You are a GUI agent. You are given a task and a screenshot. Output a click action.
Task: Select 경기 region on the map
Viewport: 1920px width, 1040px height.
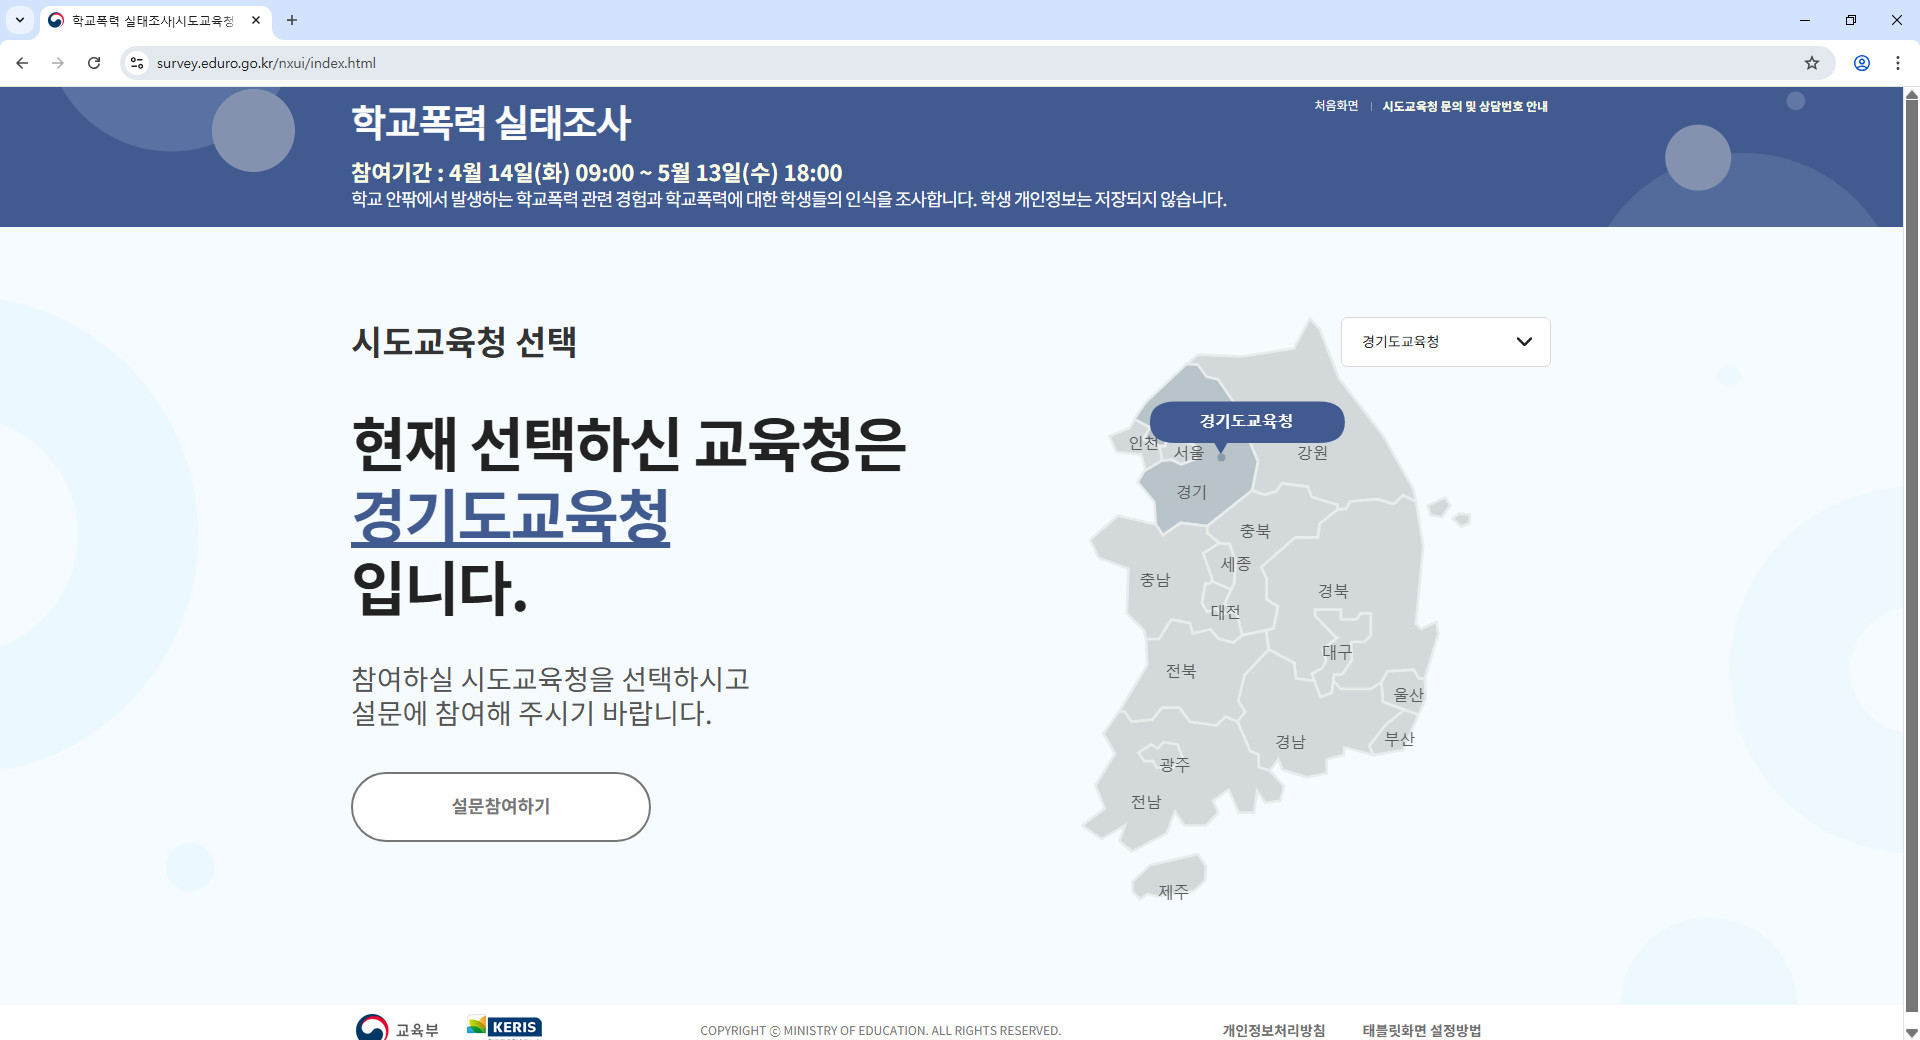coord(1191,492)
